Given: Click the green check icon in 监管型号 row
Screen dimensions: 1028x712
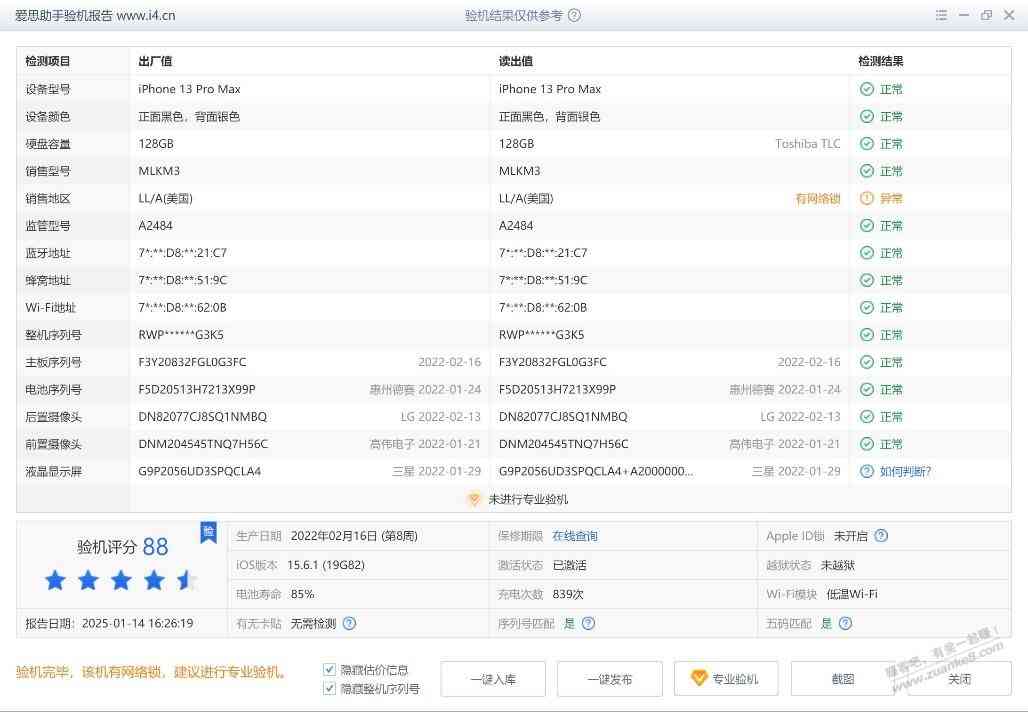Looking at the screenshot, I should click(867, 226).
